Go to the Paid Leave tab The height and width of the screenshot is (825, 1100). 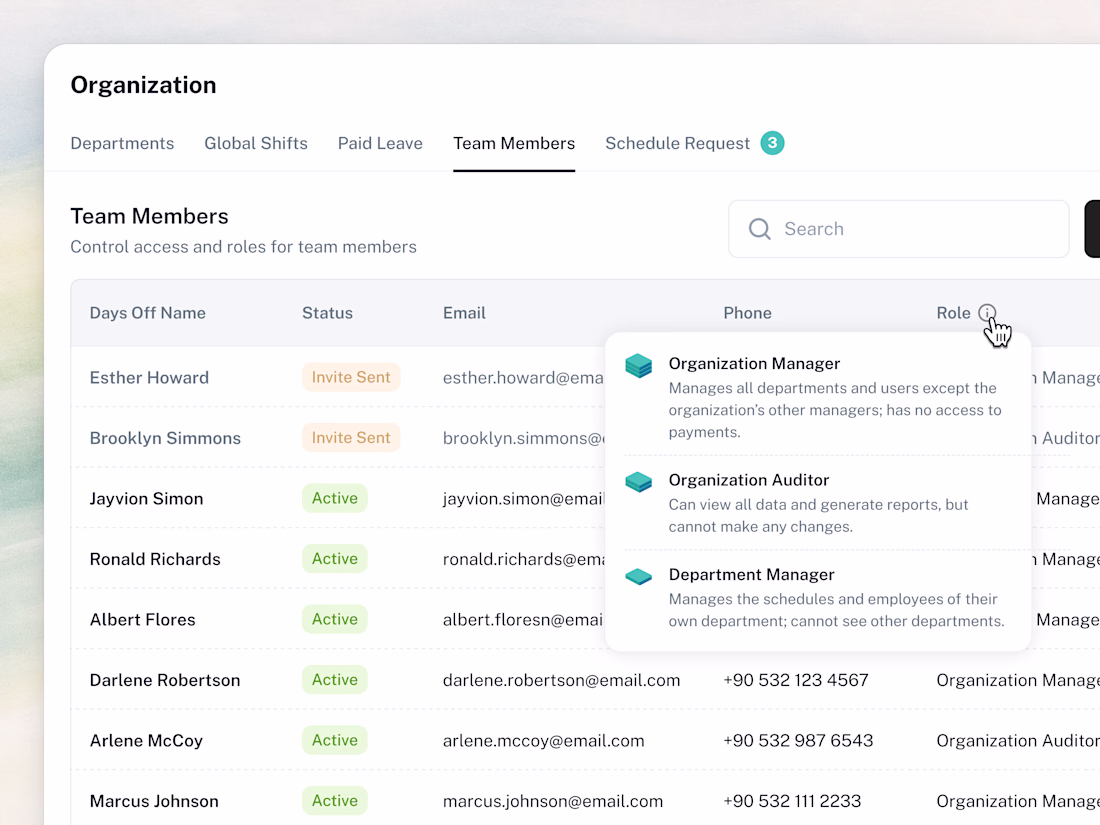click(x=380, y=143)
